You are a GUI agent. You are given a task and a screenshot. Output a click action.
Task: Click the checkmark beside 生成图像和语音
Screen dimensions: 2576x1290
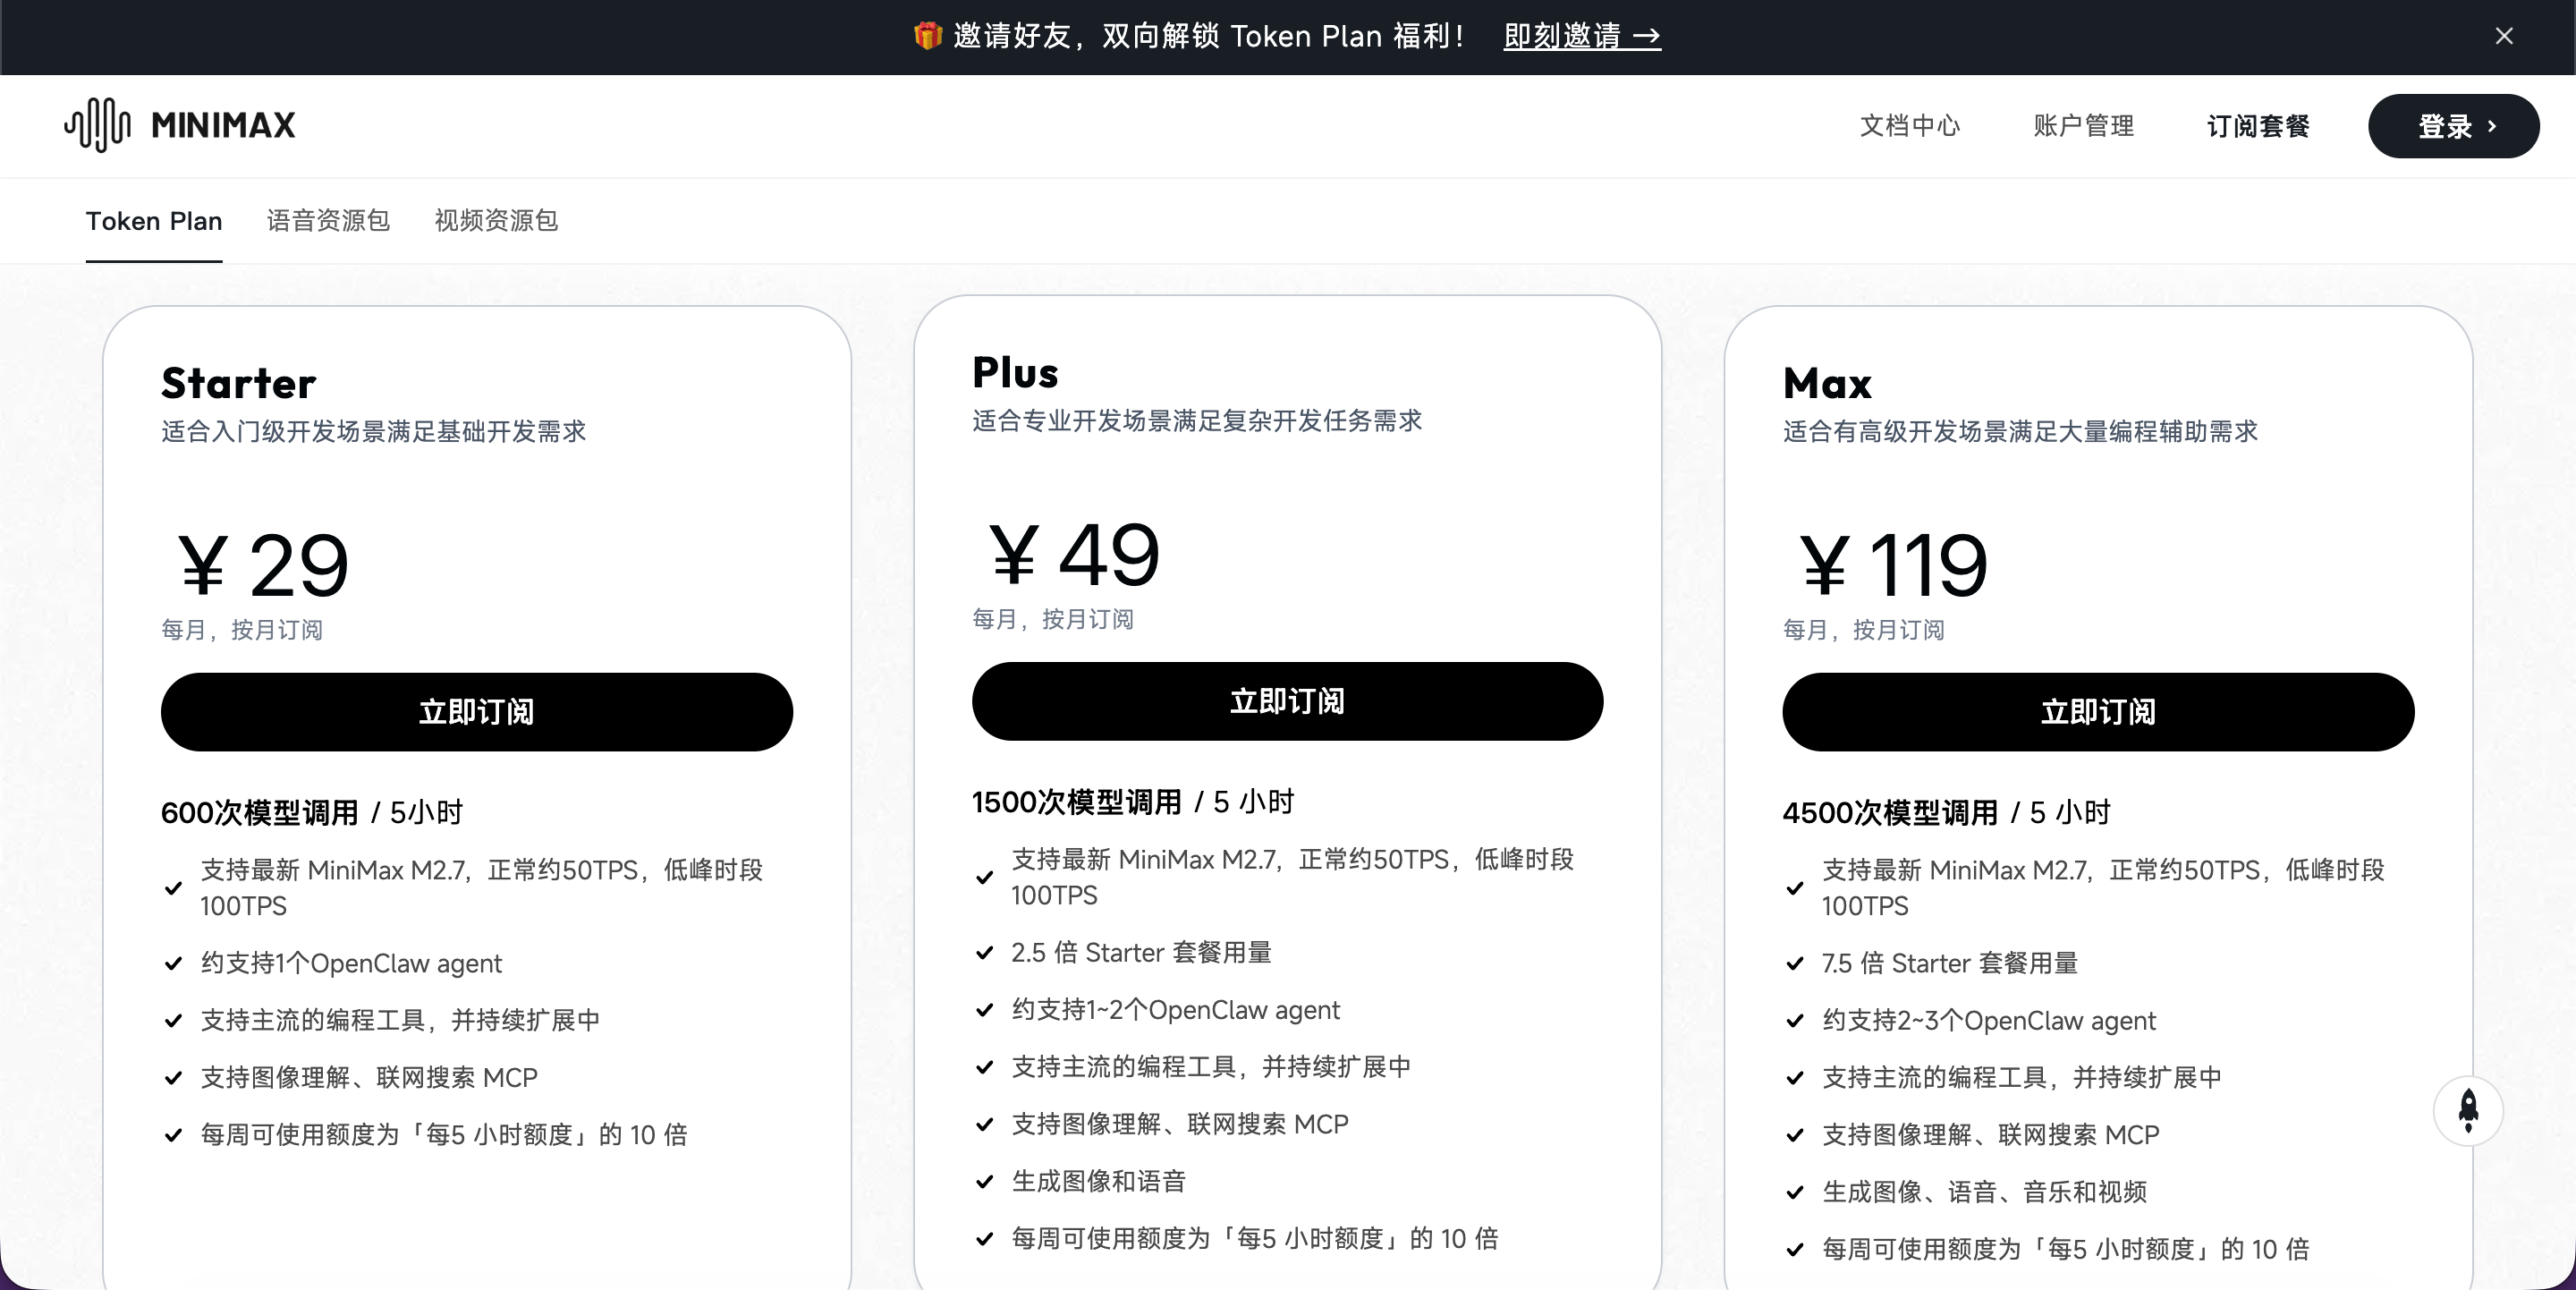pos(984,1181)
